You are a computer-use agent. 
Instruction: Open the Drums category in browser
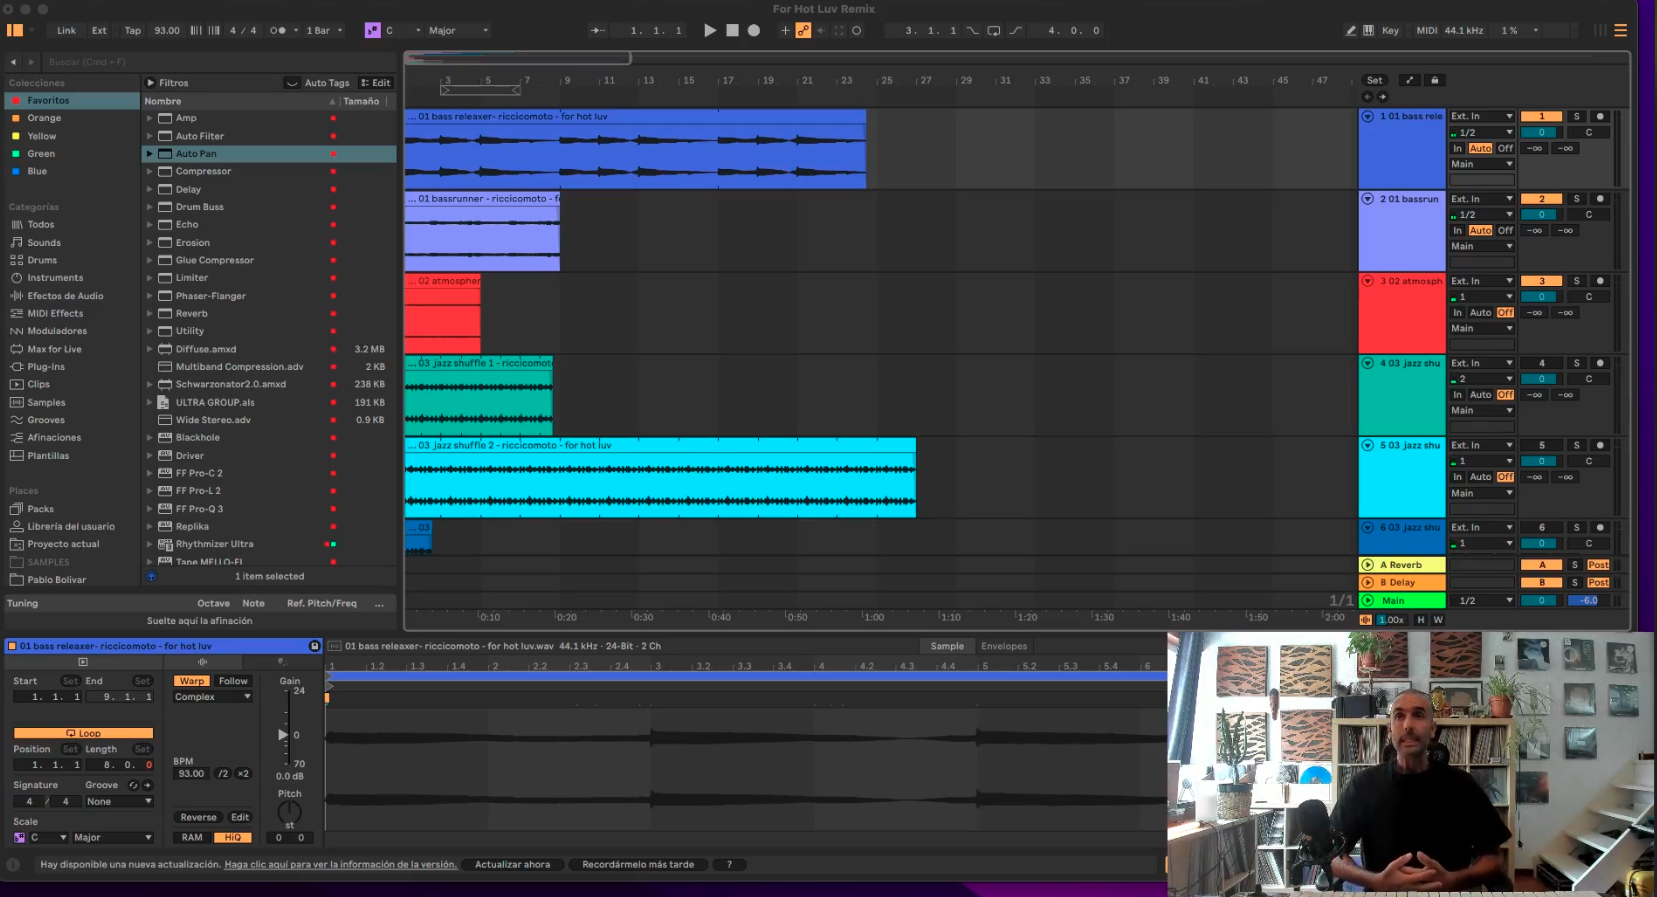(42, 260)
